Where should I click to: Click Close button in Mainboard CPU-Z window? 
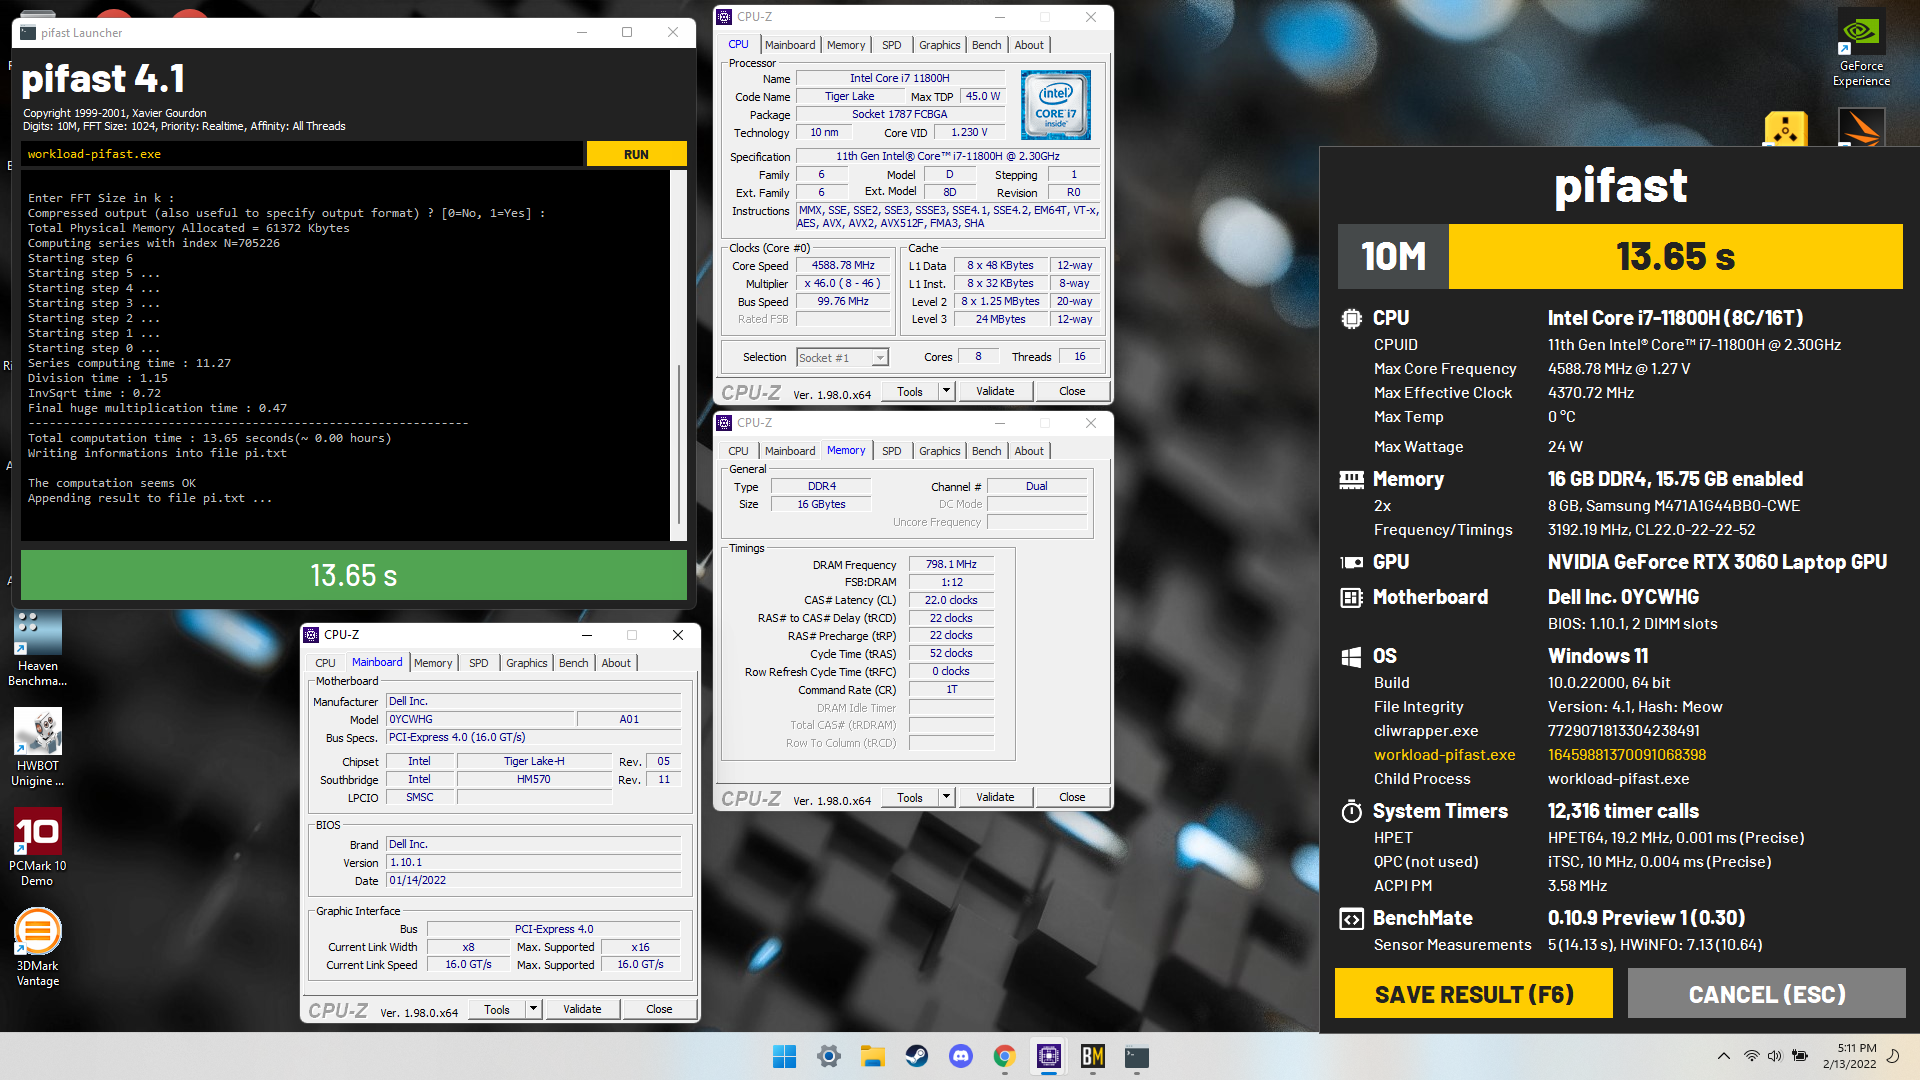659,1009
